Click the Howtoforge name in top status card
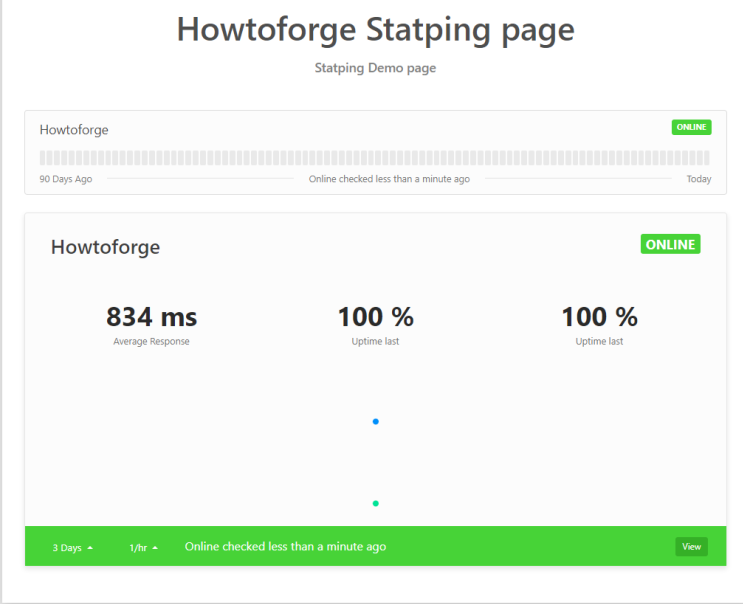Screen dimensions: 743x604 click(74, 130)
